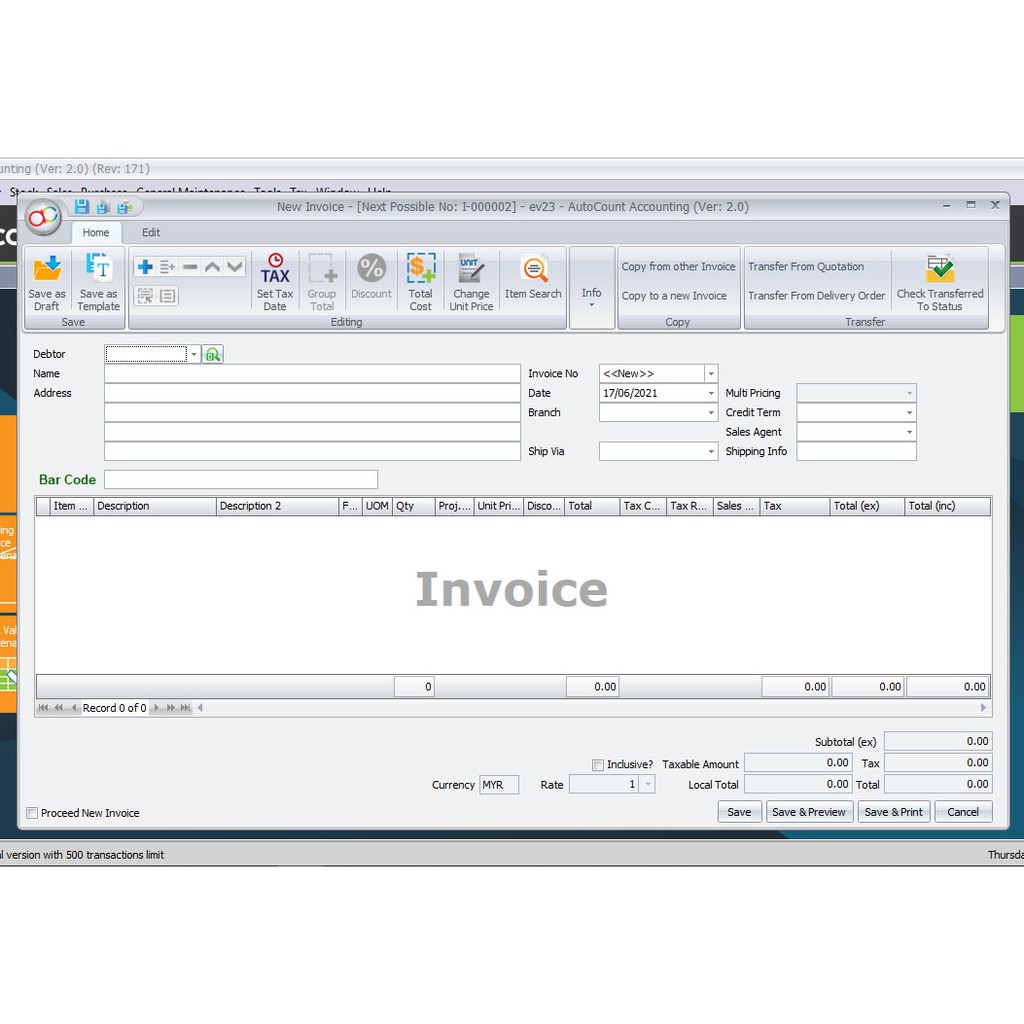Click the Save as Template icon
Viewport: 1024px width, 1024px height.
[x=98, y=270]
